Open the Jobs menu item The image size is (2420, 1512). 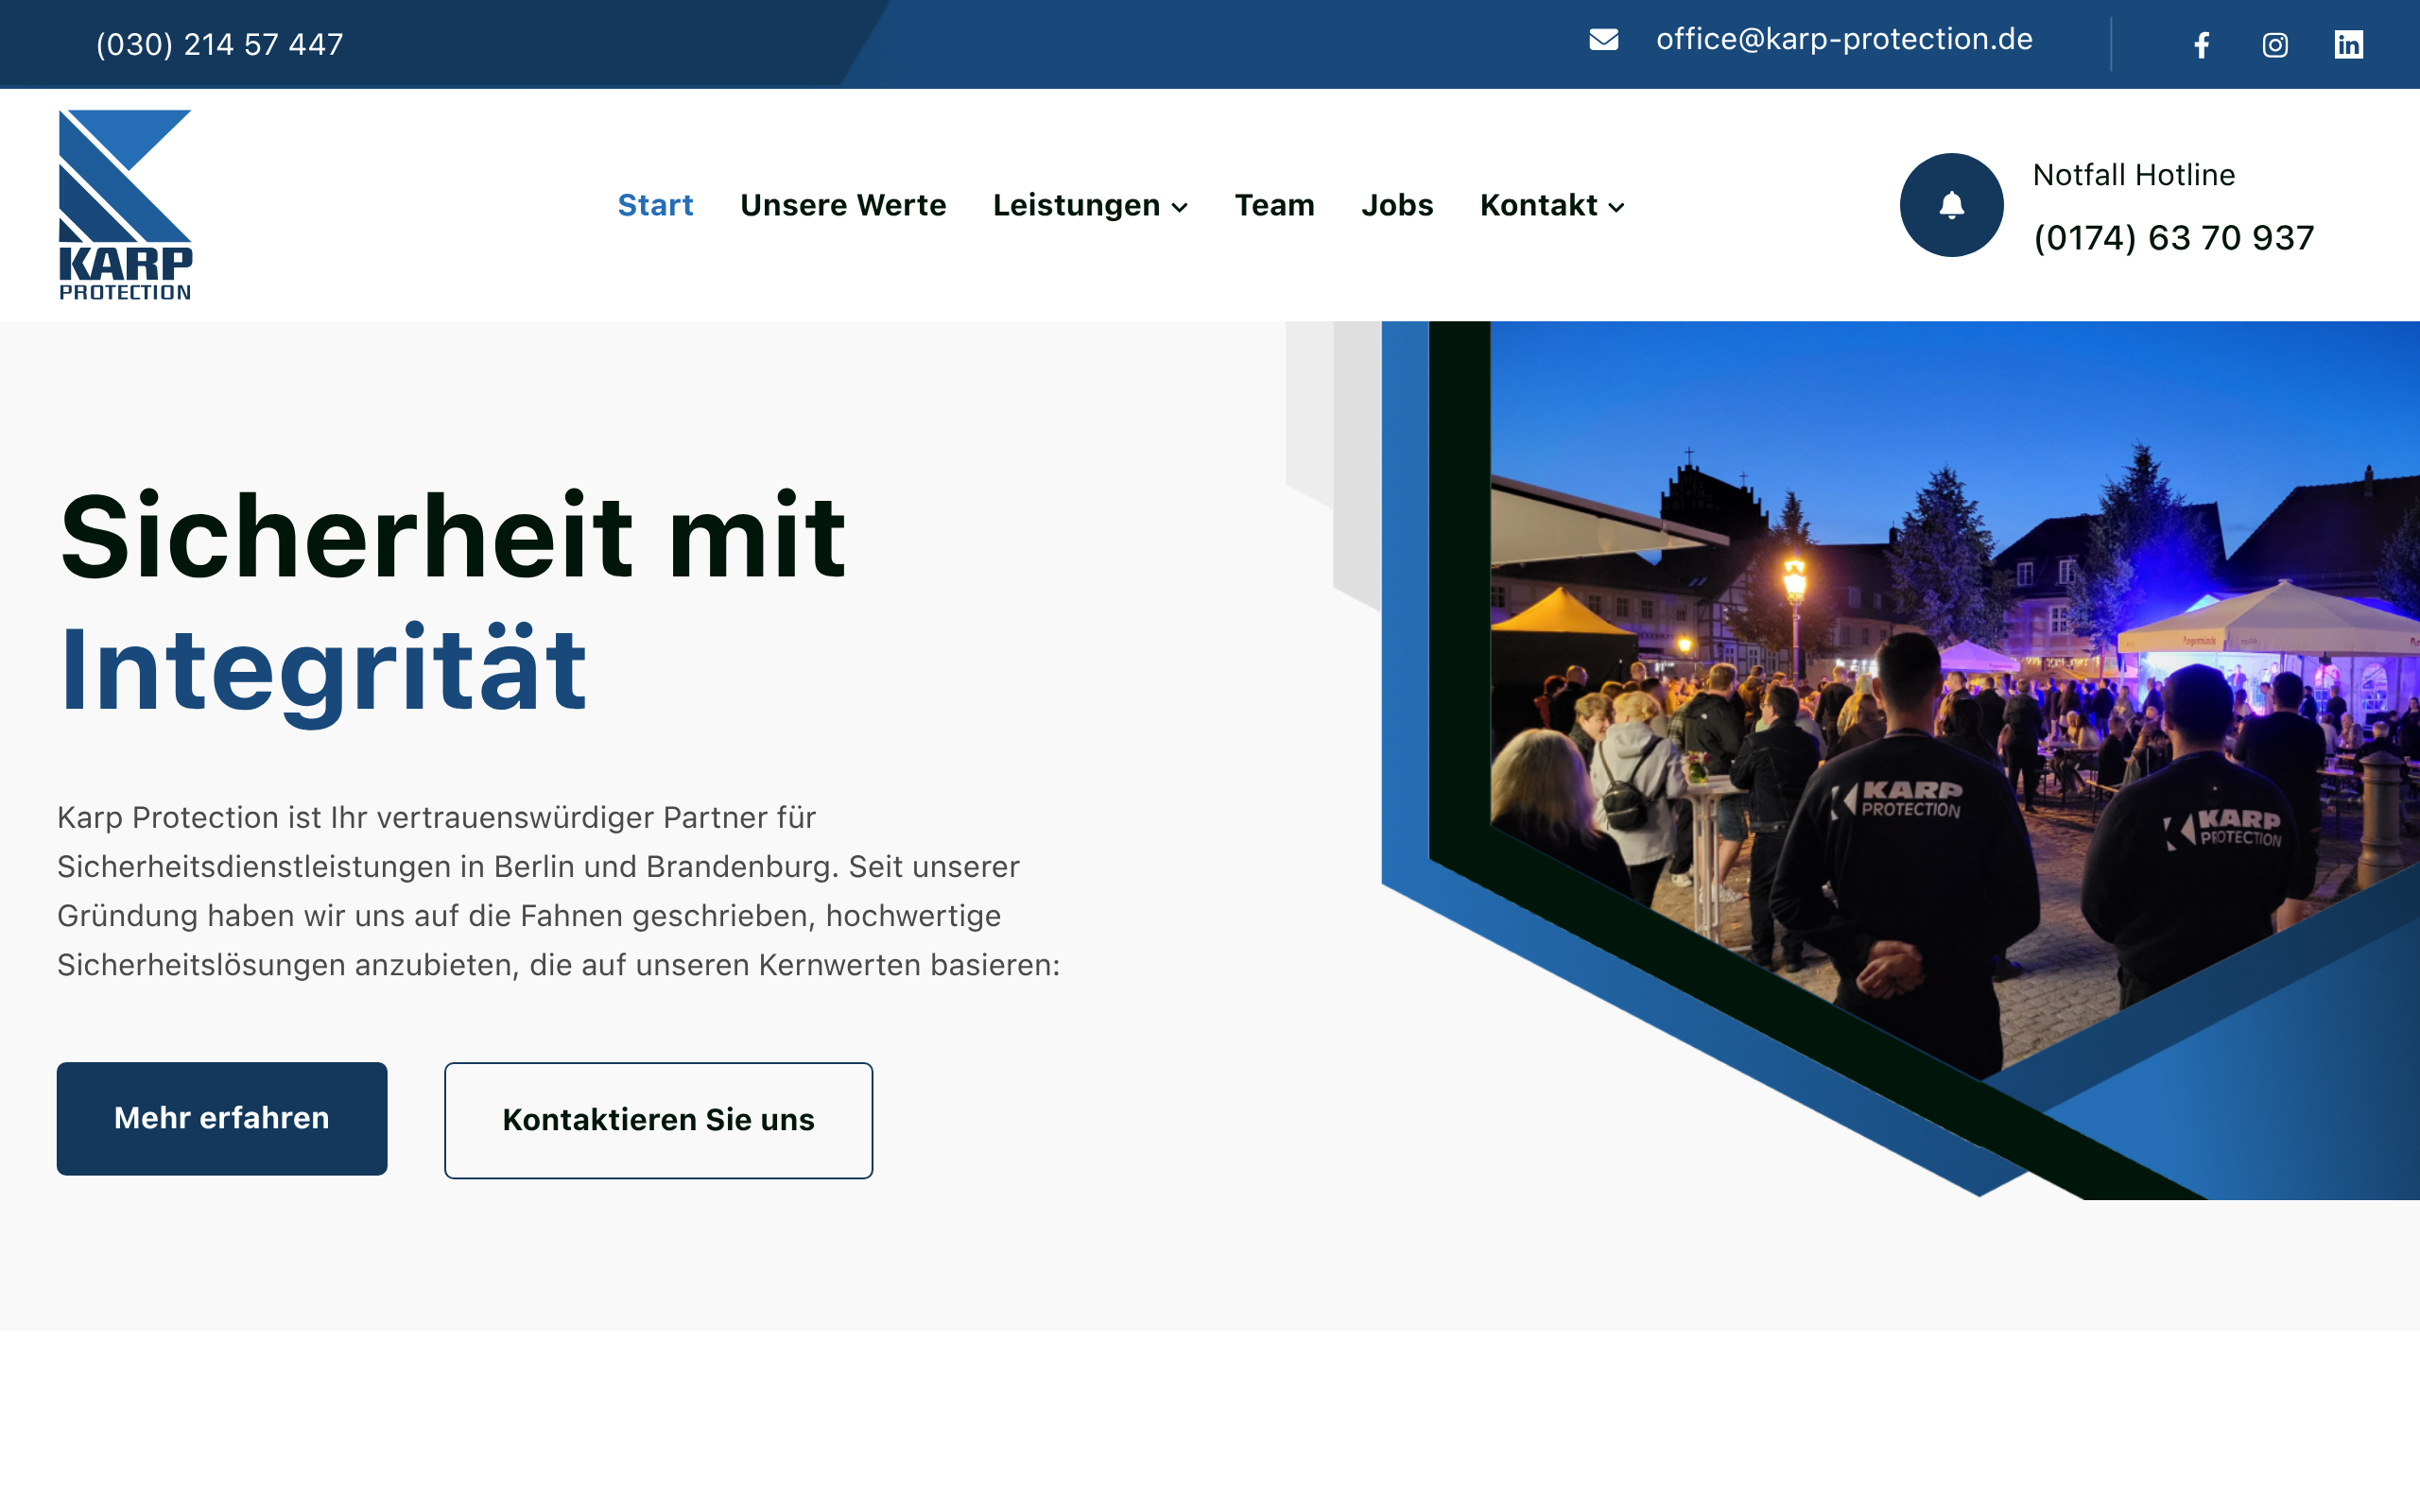(1396, 205)
